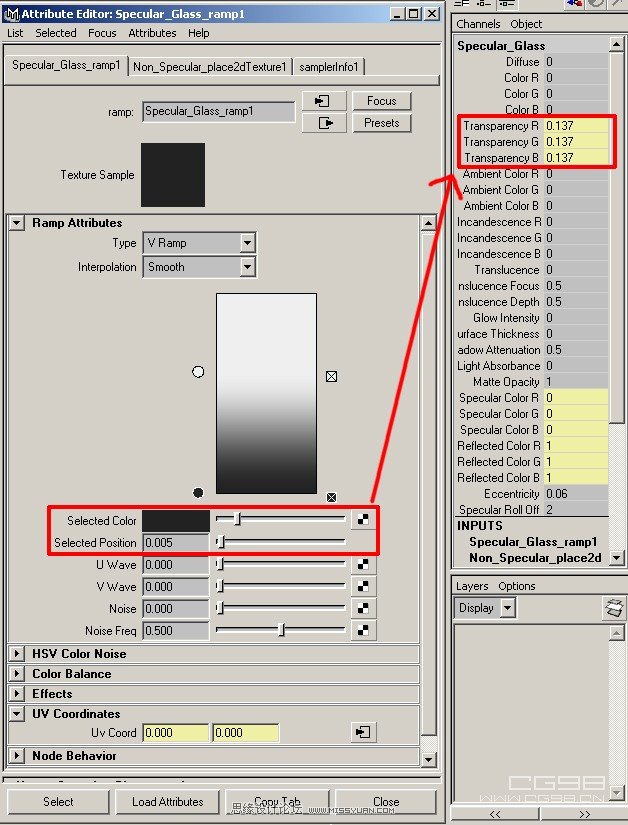Click checker map icon next to Selected Color

click(364, 520)
